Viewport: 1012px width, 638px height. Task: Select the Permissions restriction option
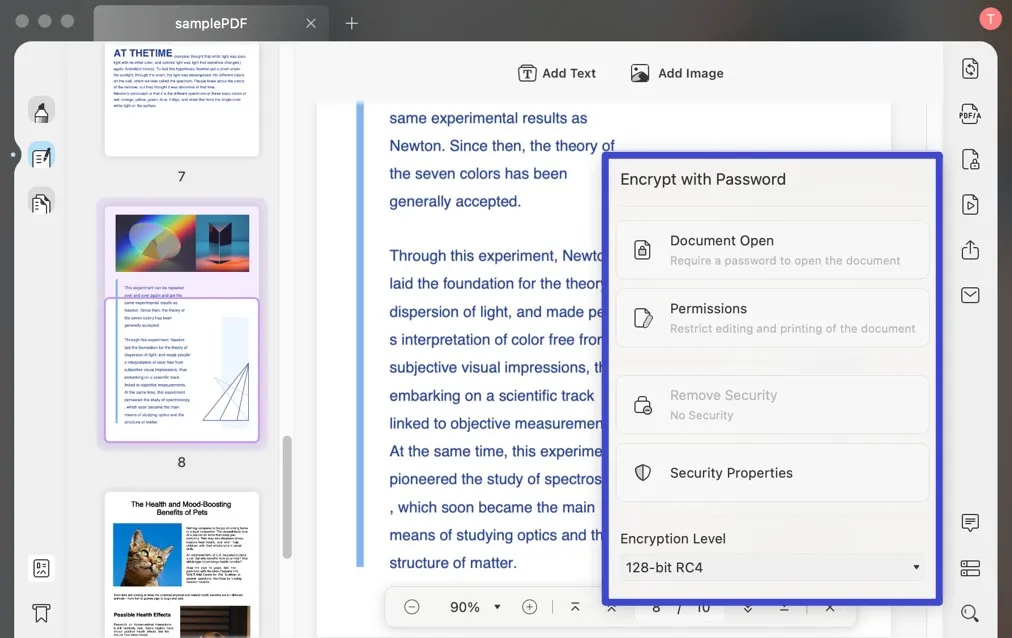coord(772,318)
